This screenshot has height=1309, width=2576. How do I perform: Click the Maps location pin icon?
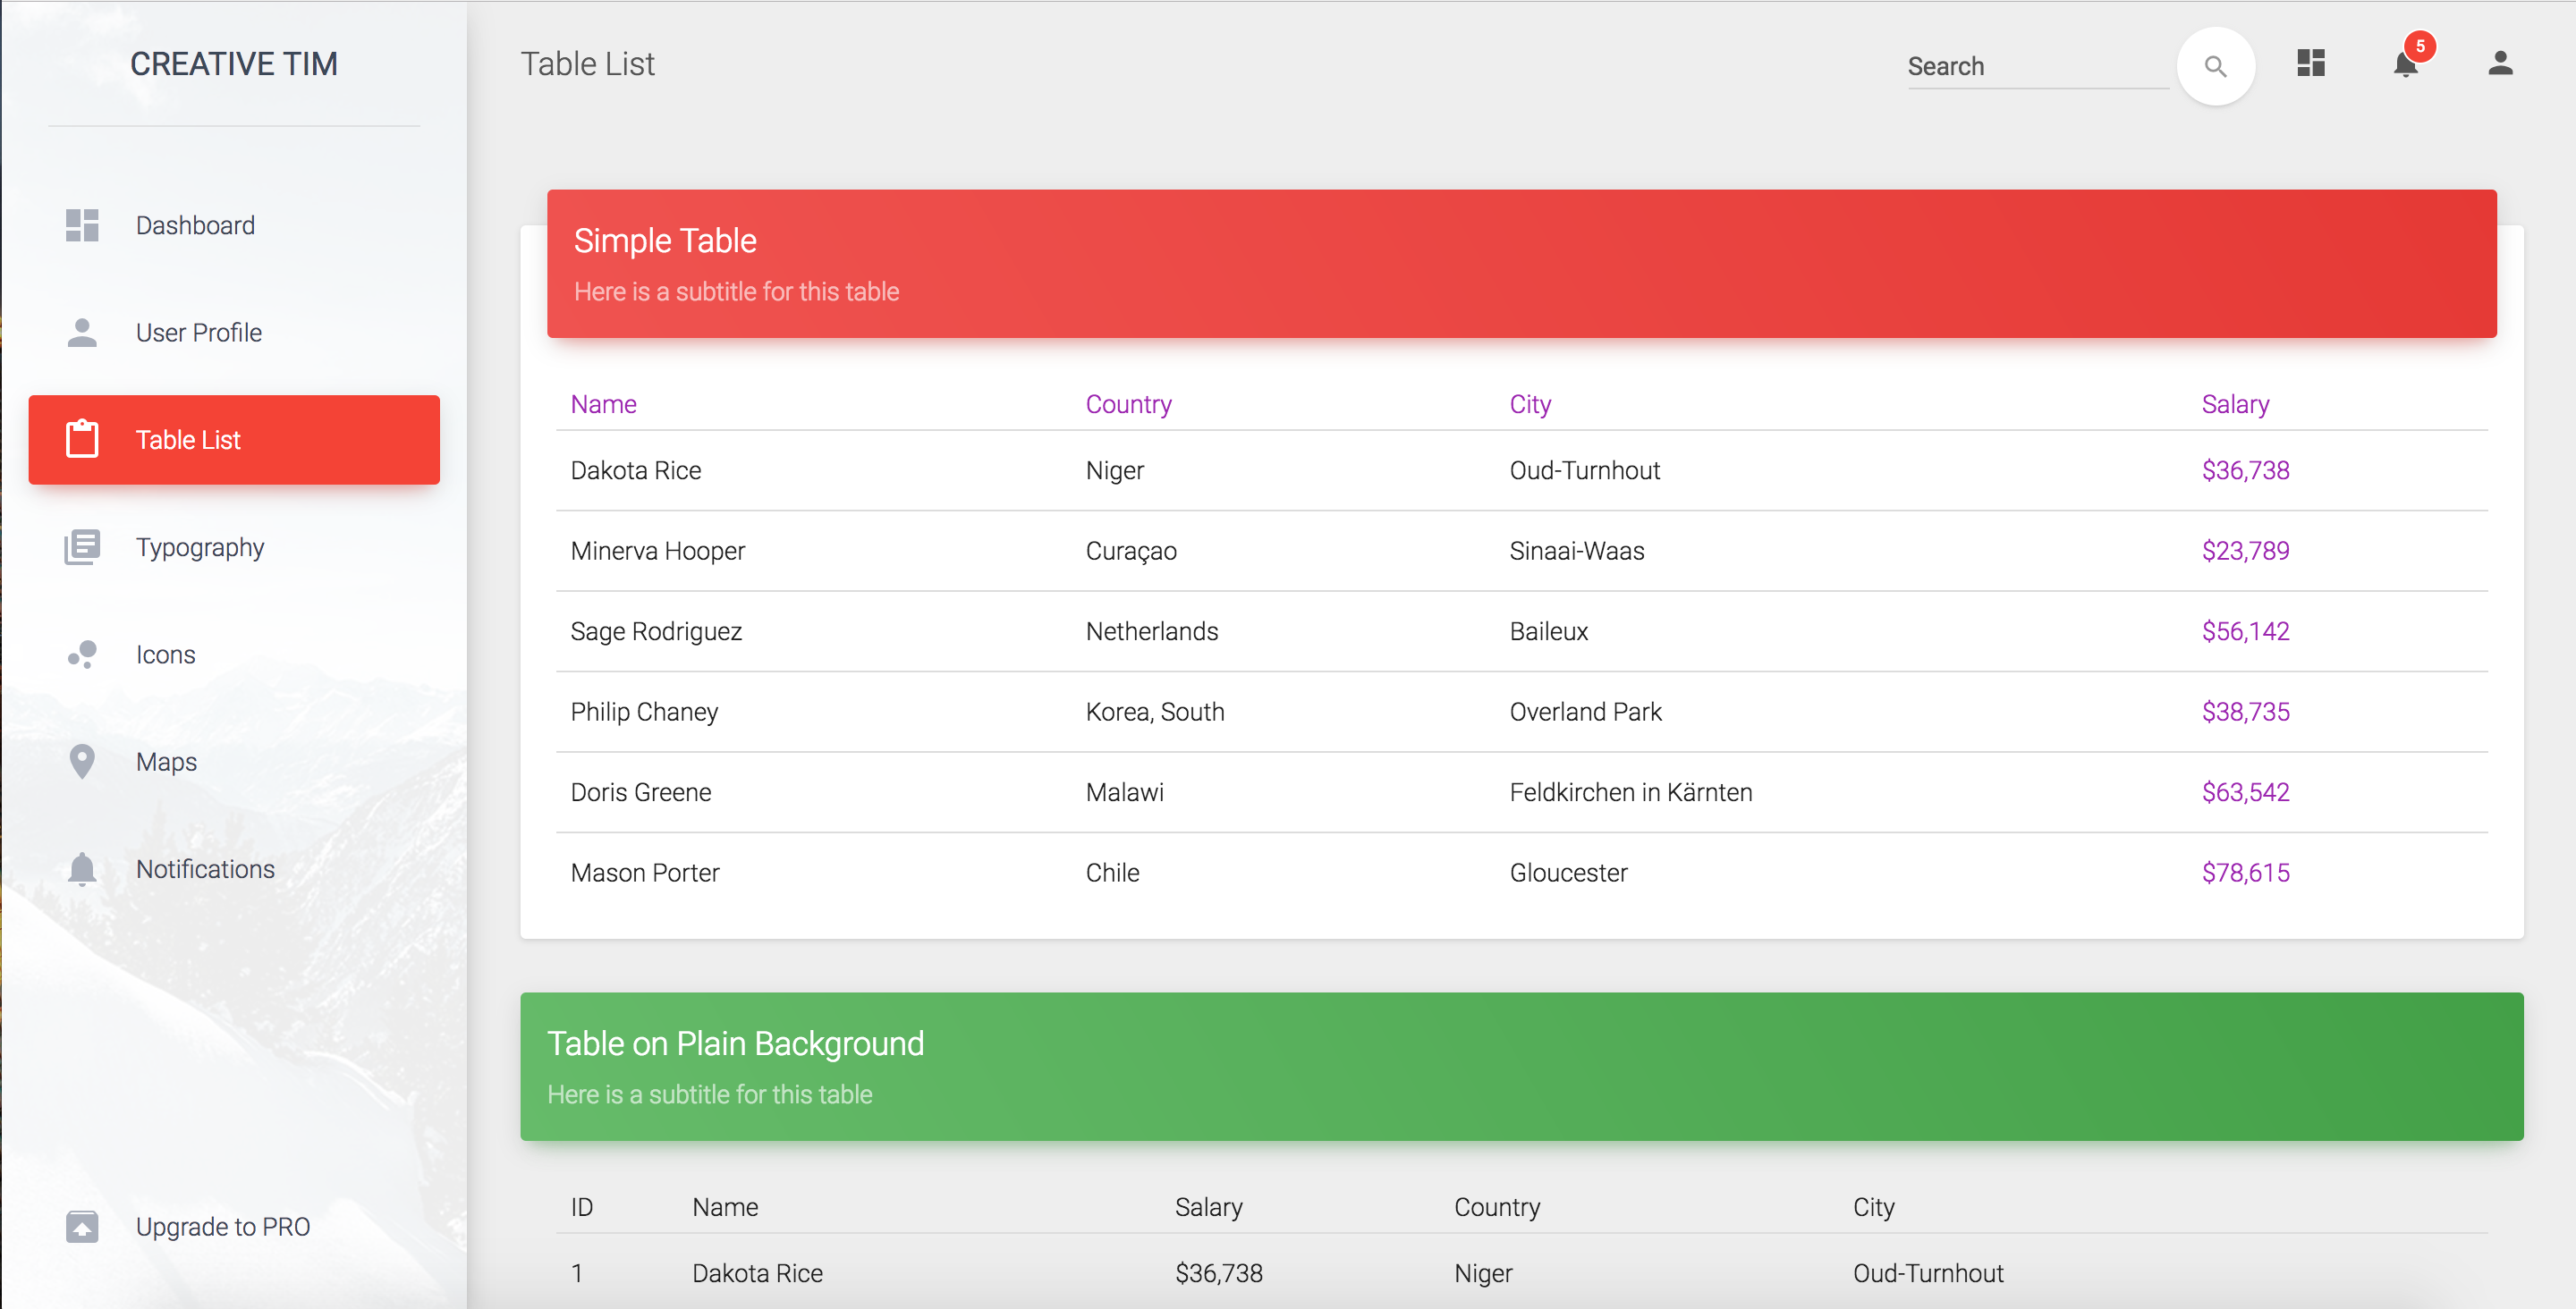click(x=82, y=762)
